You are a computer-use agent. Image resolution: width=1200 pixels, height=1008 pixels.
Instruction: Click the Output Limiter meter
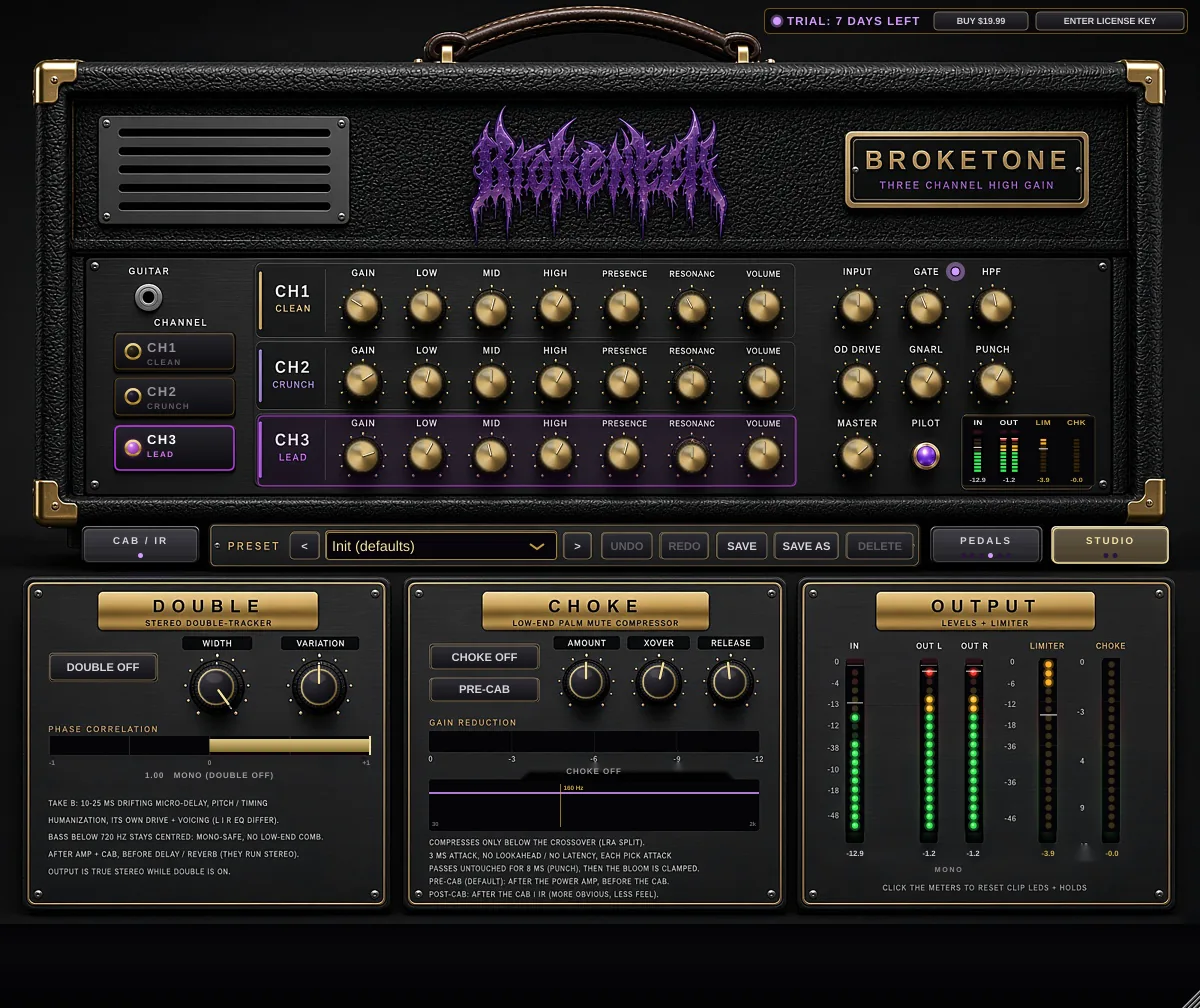click(x=1047, y=750)
